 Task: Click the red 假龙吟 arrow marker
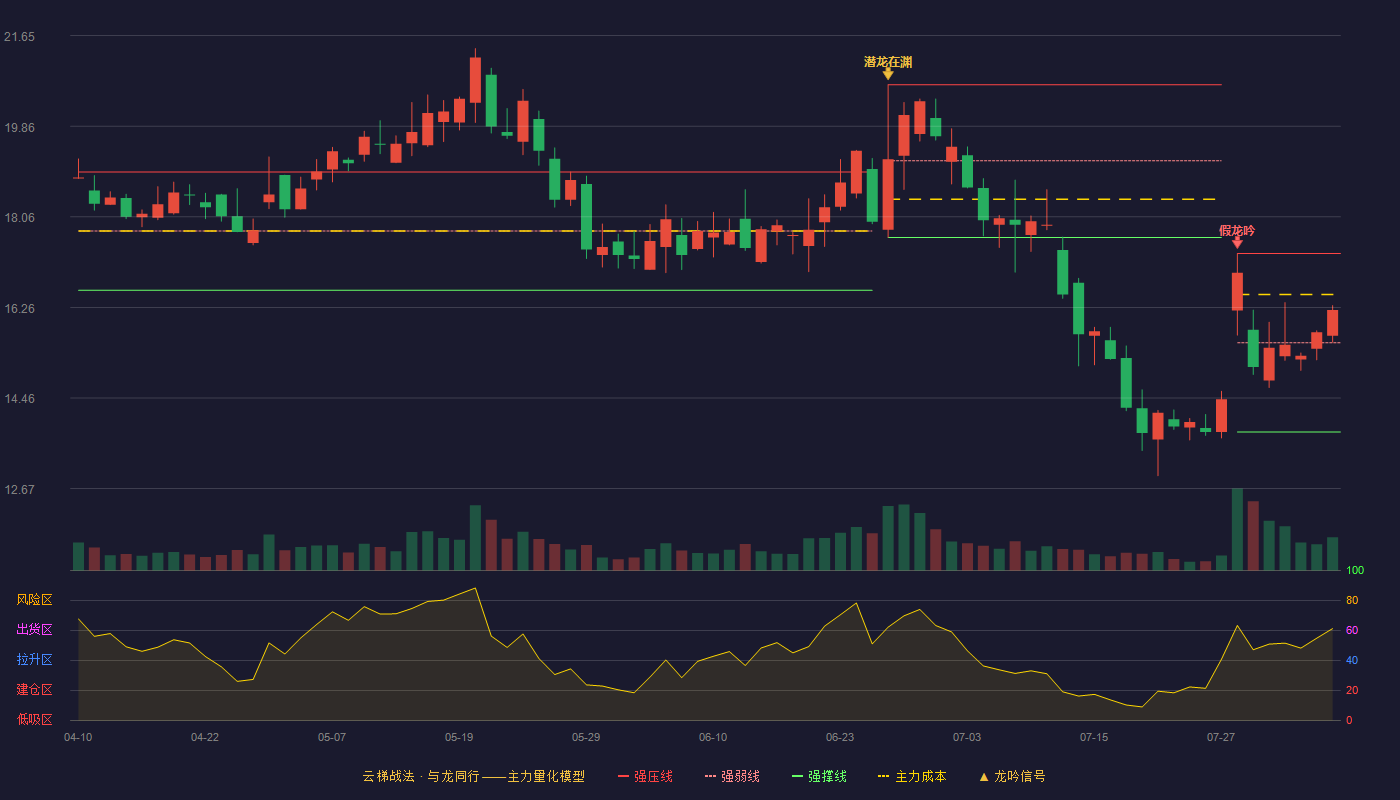[1237, 243]
